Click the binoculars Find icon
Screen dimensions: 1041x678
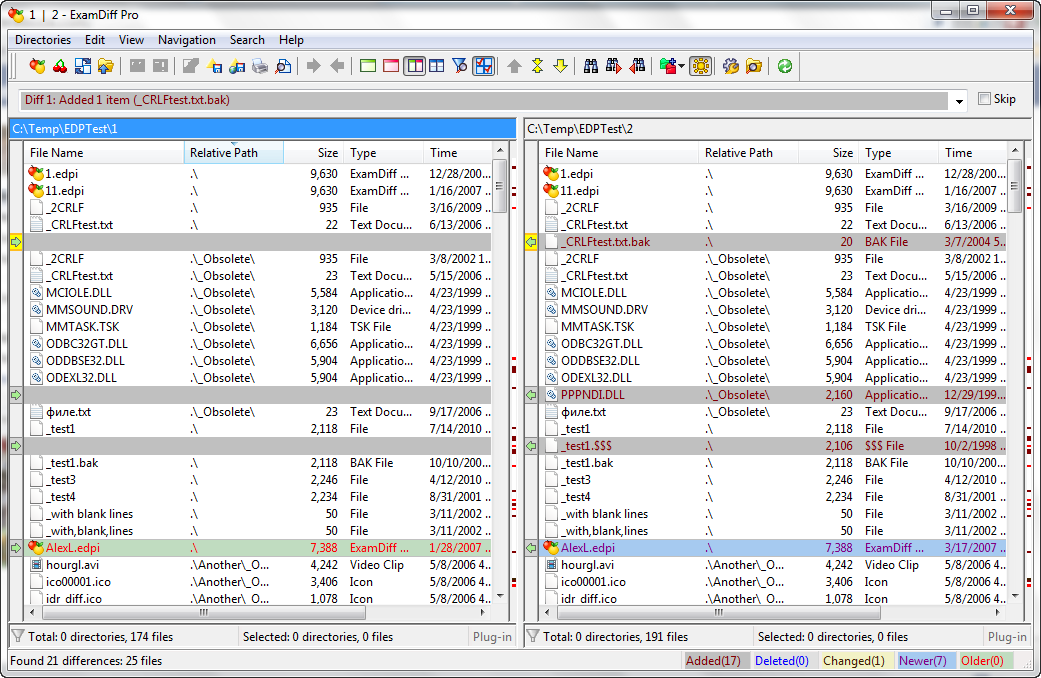pyautogui.click(x=590, y=66)
